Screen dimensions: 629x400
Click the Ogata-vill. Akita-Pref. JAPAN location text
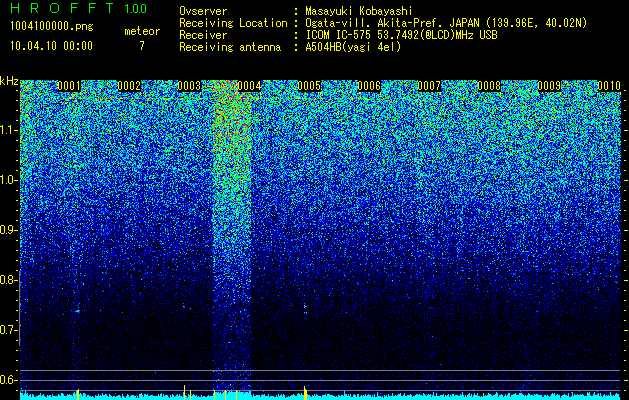446,23
